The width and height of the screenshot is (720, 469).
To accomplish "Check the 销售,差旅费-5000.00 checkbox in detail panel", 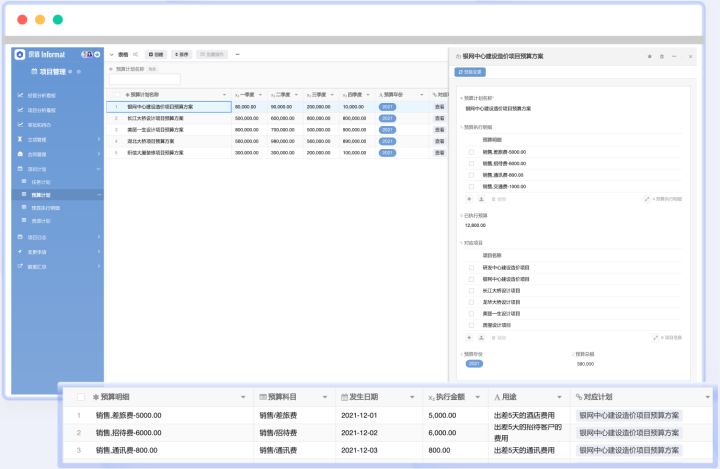I will click(471, 151).
